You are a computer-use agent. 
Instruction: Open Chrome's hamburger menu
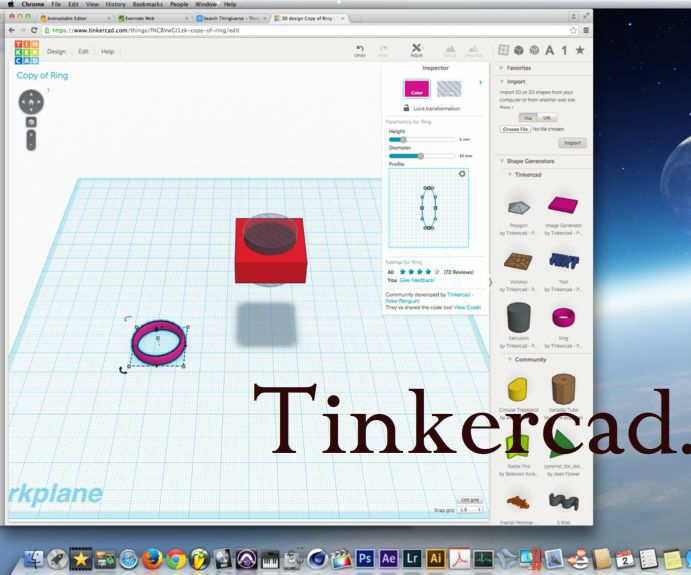[x=586, y=30]
